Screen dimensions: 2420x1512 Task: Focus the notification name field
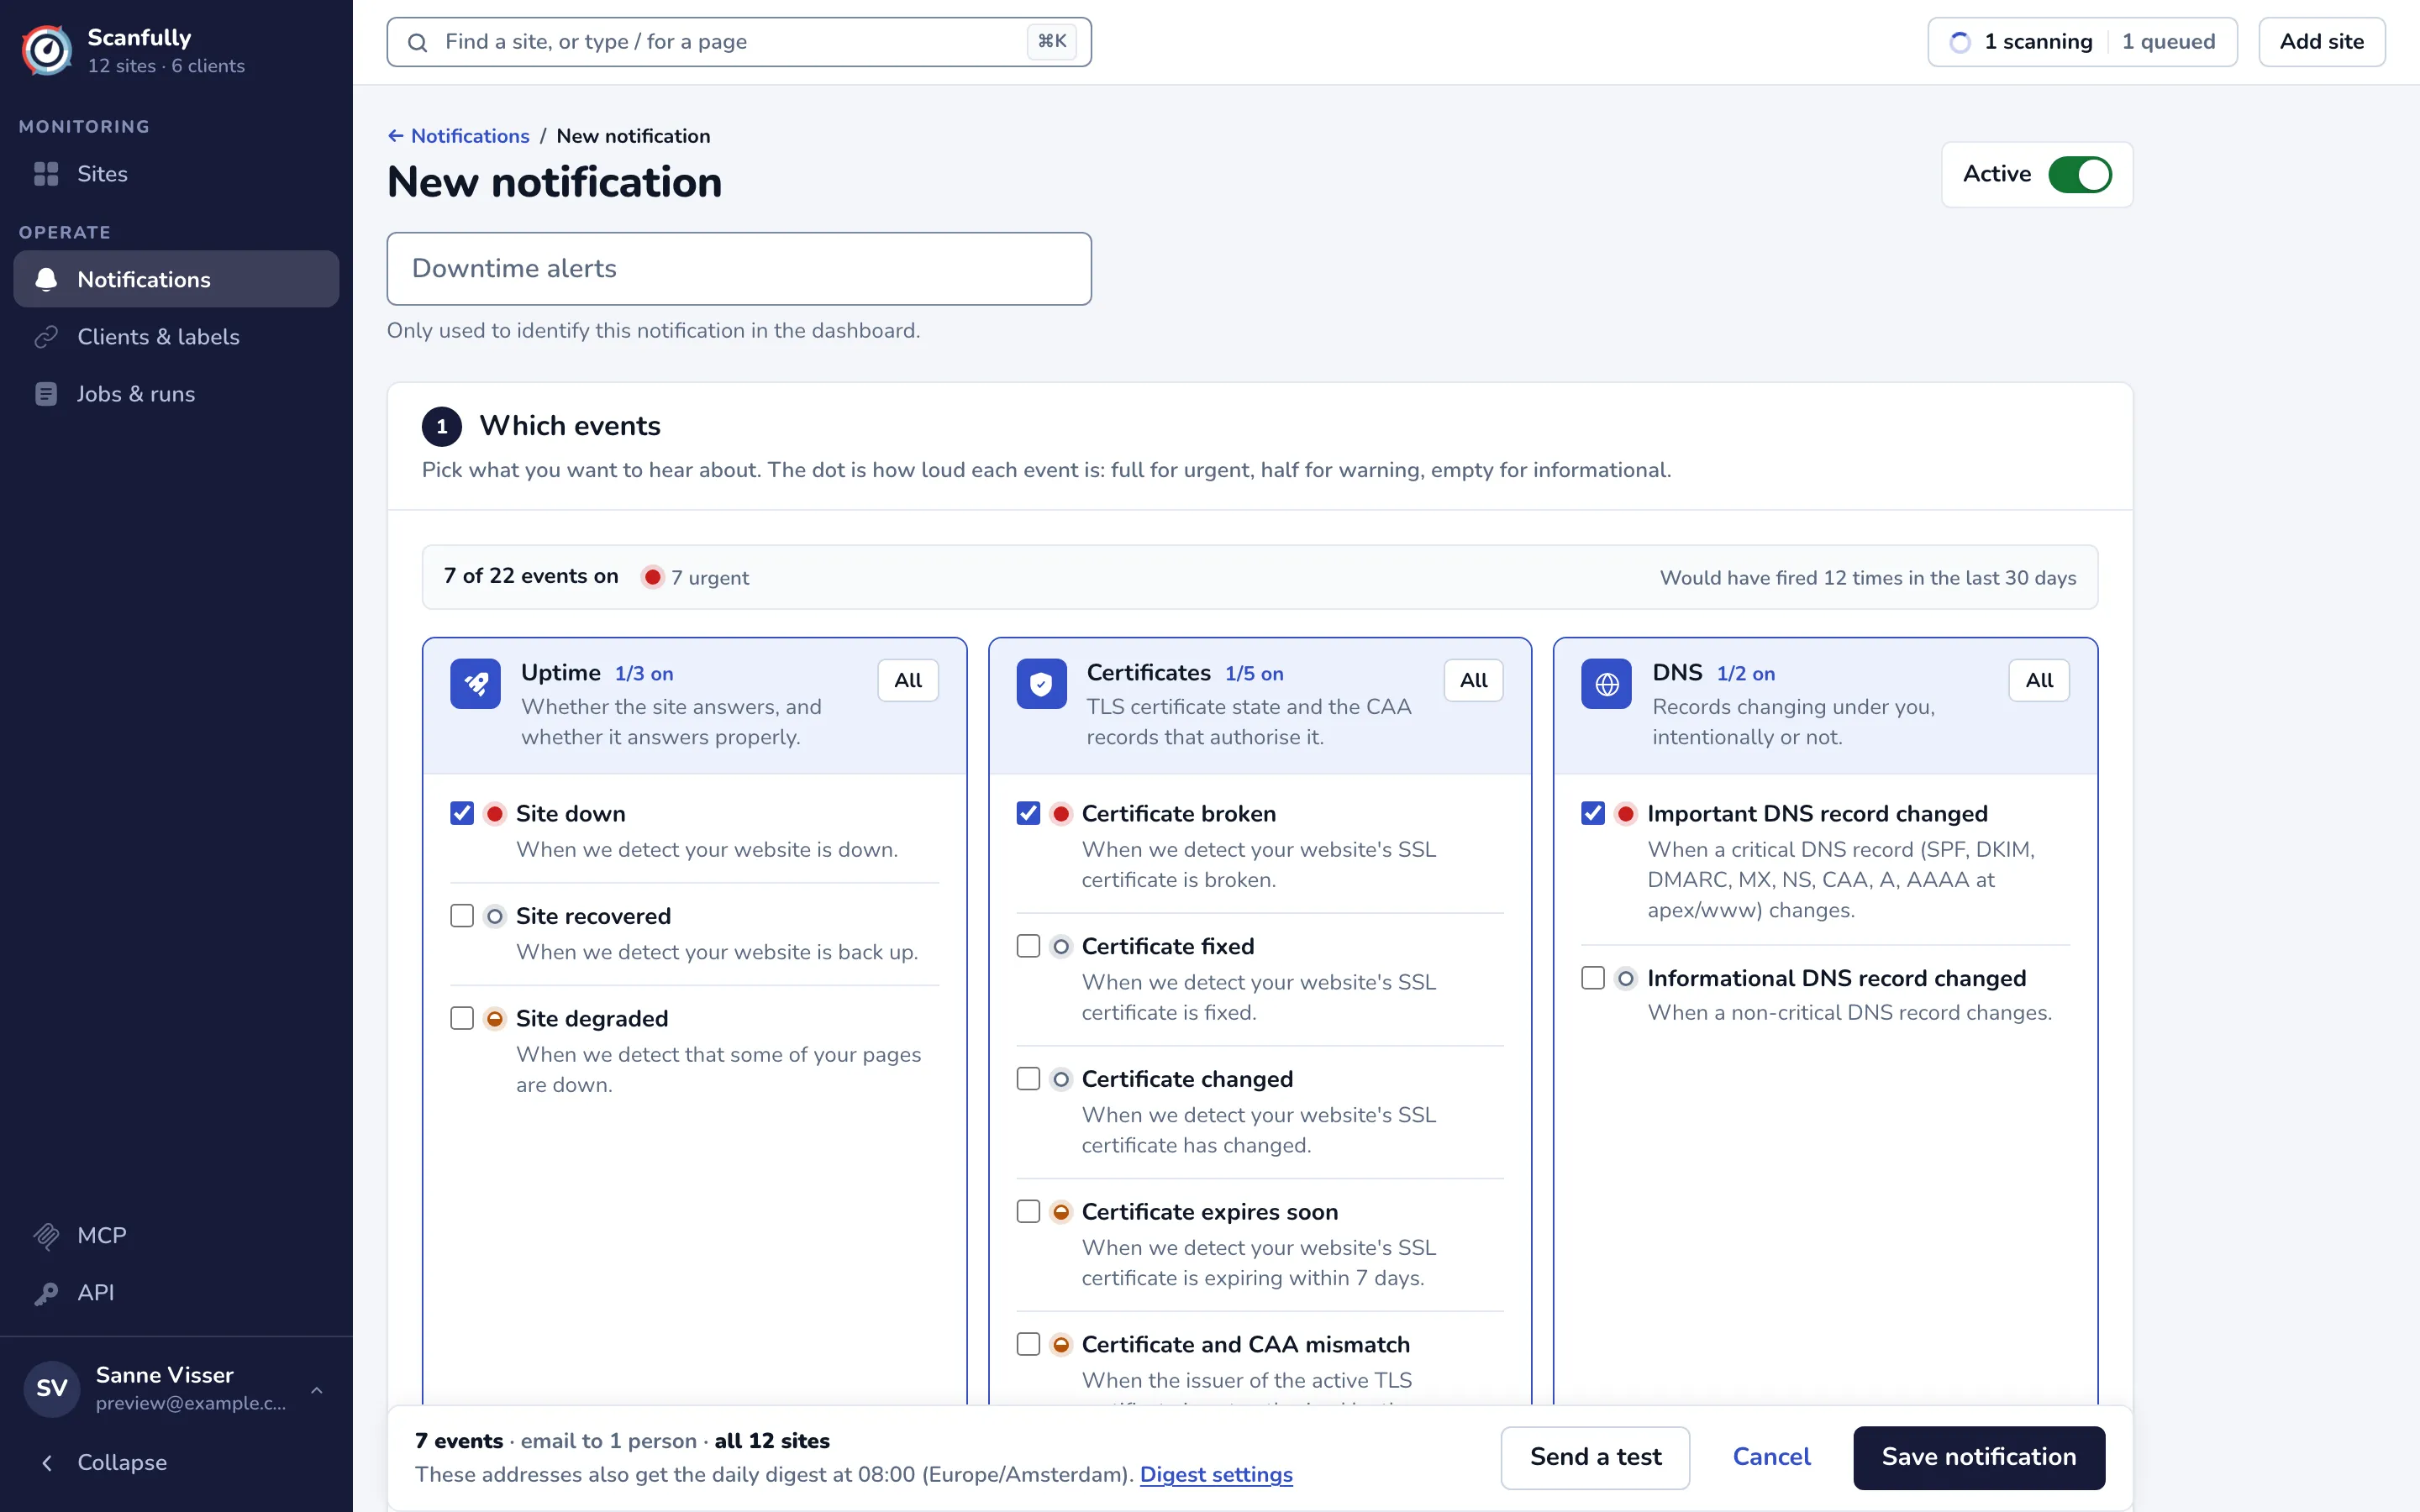pos(739,269)
